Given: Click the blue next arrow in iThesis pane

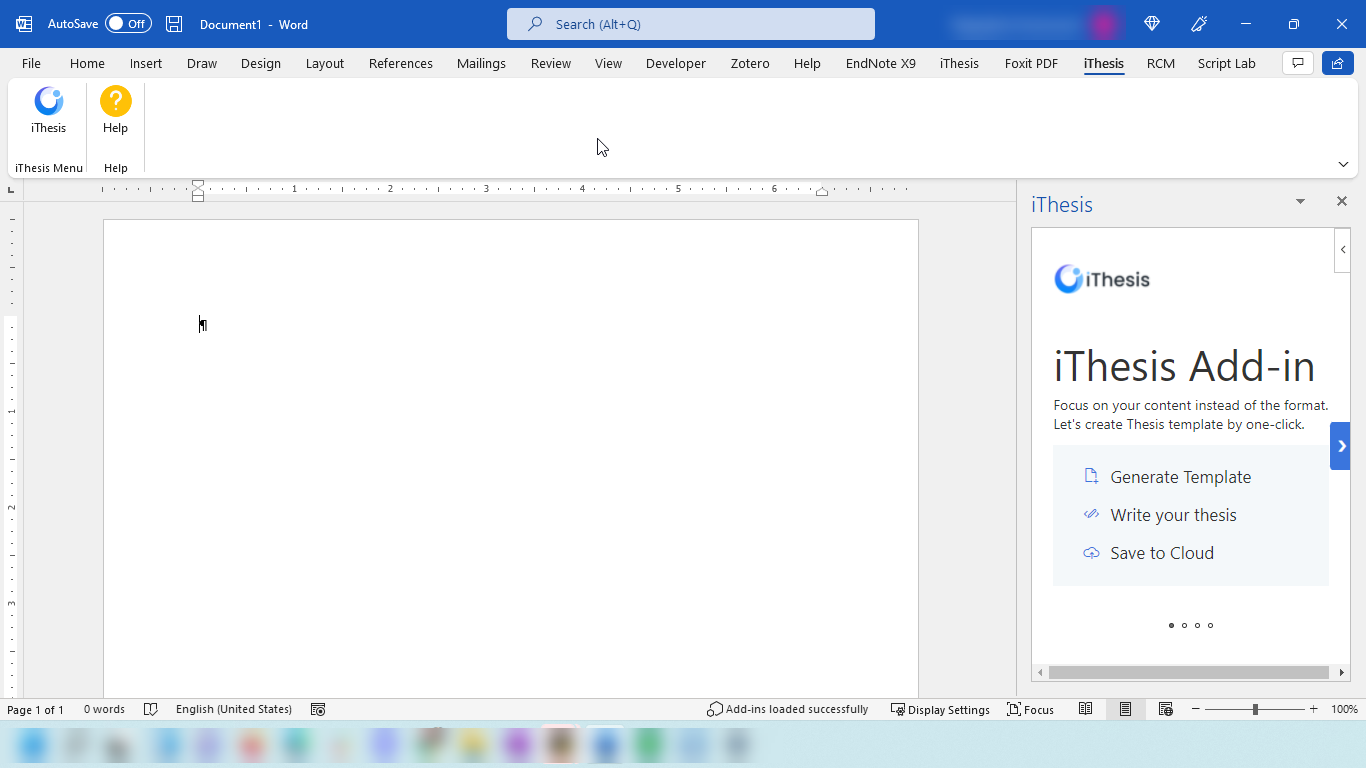Looking at the screenshot, I should click(1340, 446).
